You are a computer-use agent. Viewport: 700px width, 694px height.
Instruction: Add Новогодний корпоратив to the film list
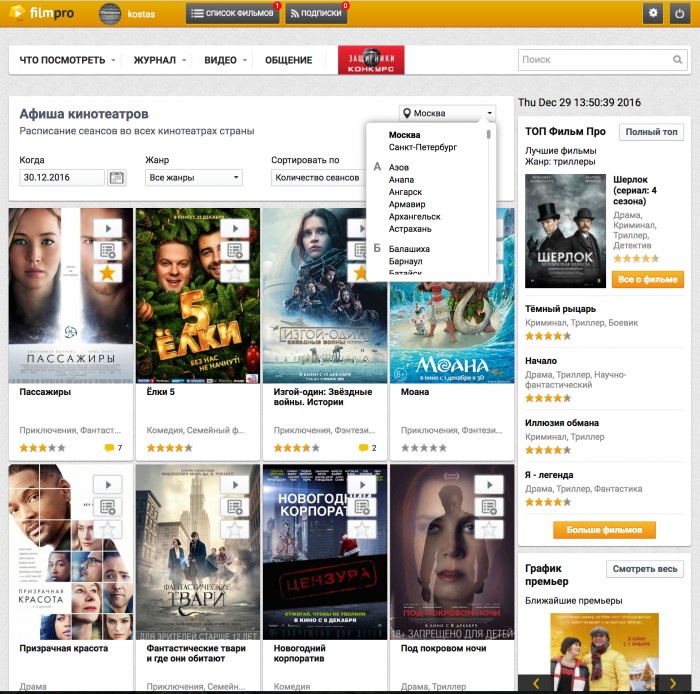pyautogui.click(x=362, y=507)
